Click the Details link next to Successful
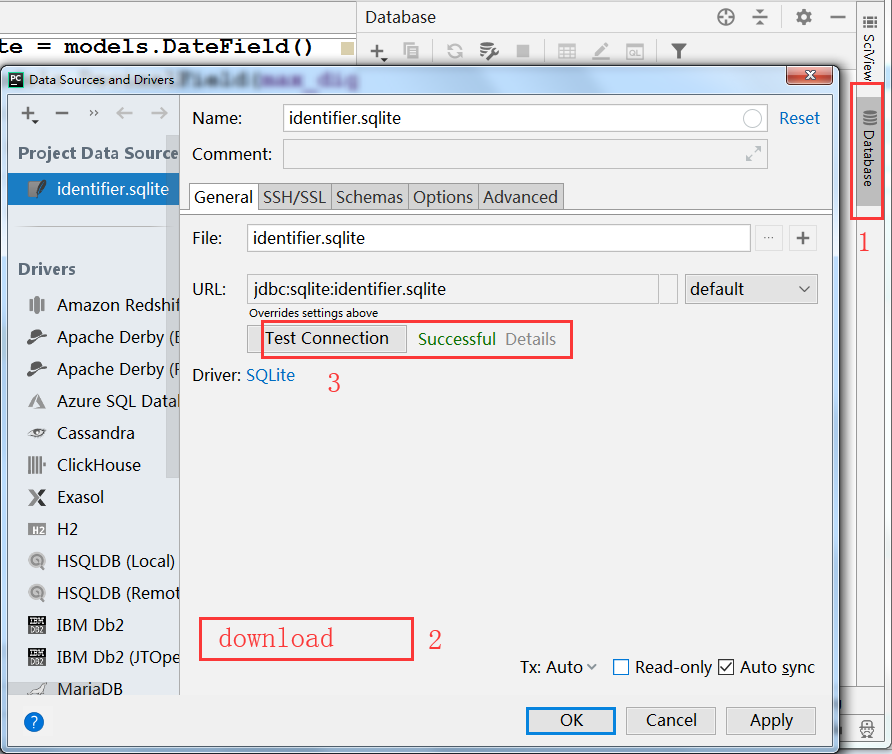This screenshot has width=892, height=754. (x=530, y=339)
